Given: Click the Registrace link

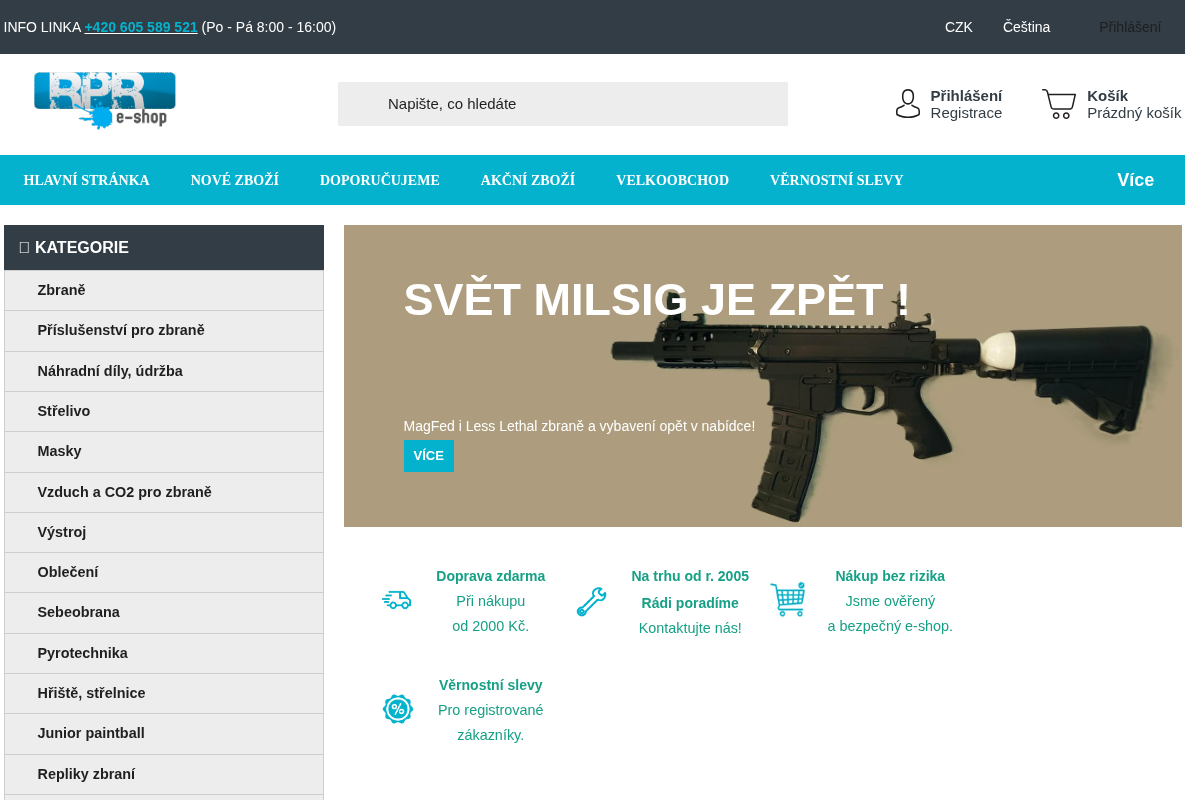Looking at the screenshot, I should (966, 113).
